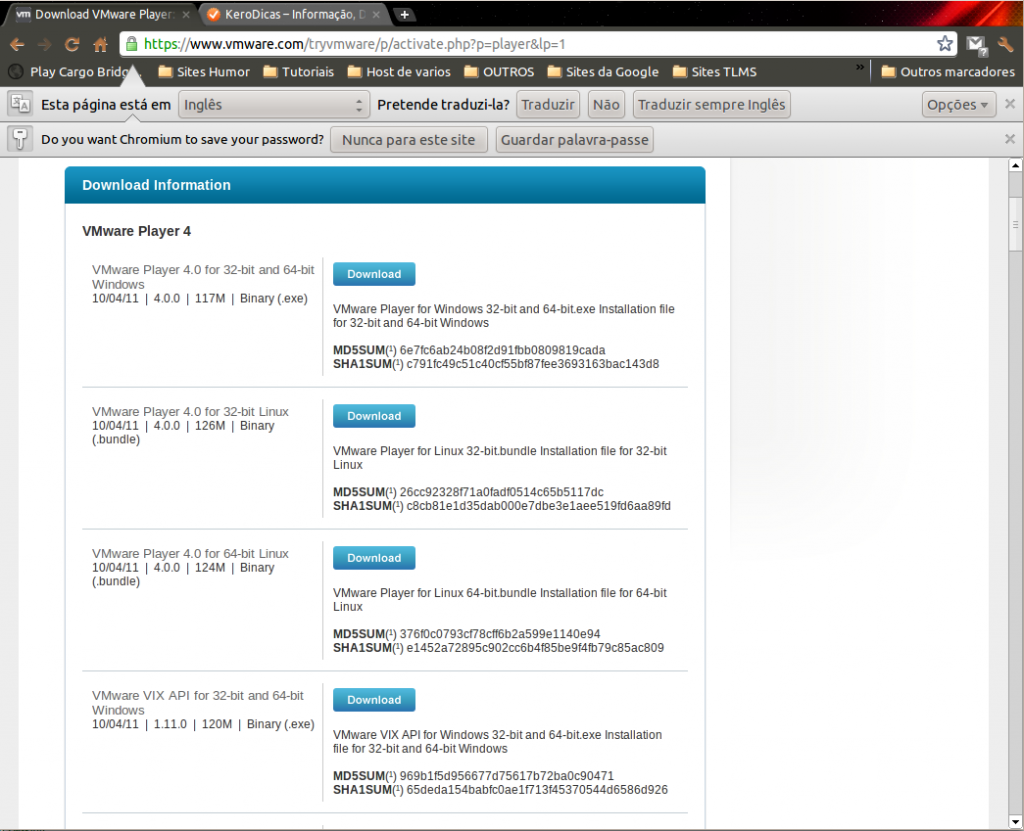
Task: Click MD5SUM value 6e7fc6ab24b08f2d91fbb0809819cada
Action: [502, 350]
